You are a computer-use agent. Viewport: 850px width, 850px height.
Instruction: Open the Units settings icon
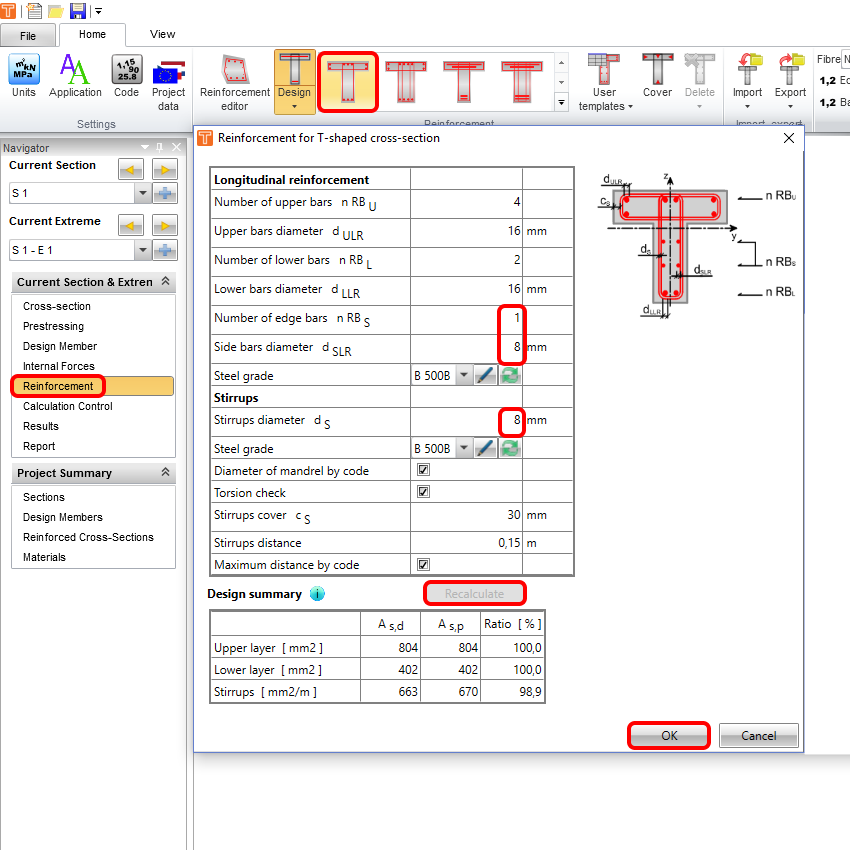24,77
